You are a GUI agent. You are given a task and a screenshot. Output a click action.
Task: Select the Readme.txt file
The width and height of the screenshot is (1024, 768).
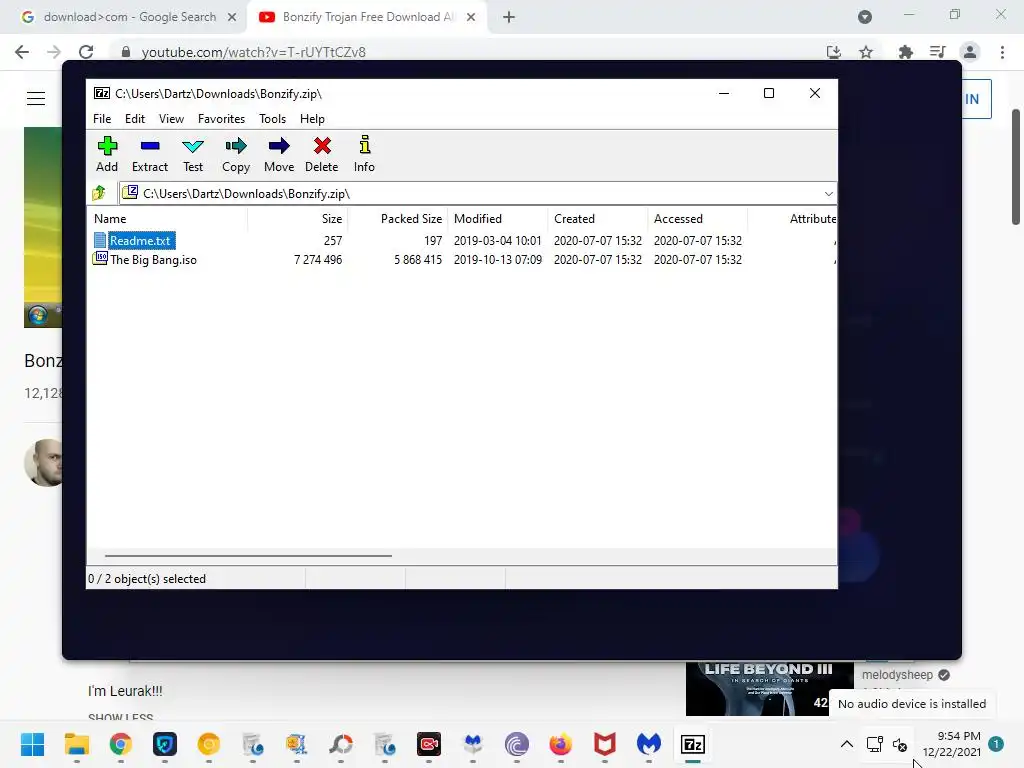(x=141, y=241)
